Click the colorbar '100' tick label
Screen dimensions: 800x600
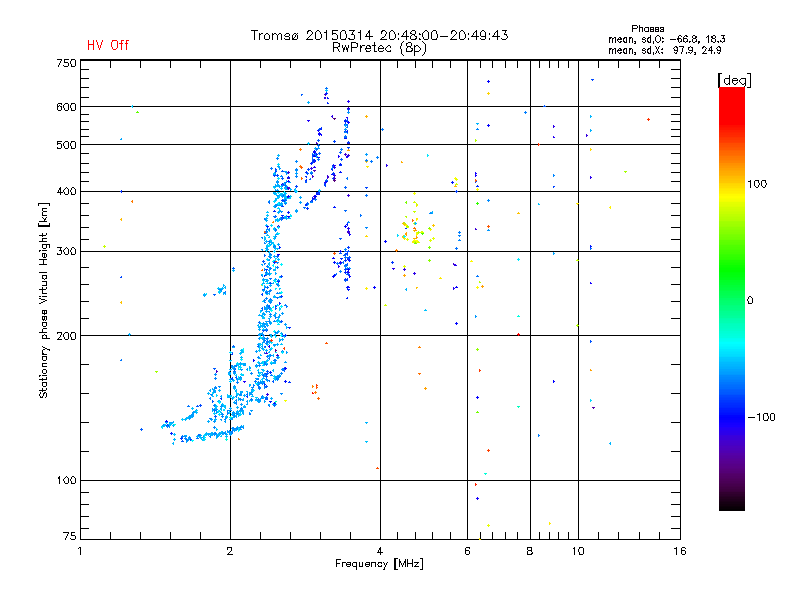[x=757, y=184]
